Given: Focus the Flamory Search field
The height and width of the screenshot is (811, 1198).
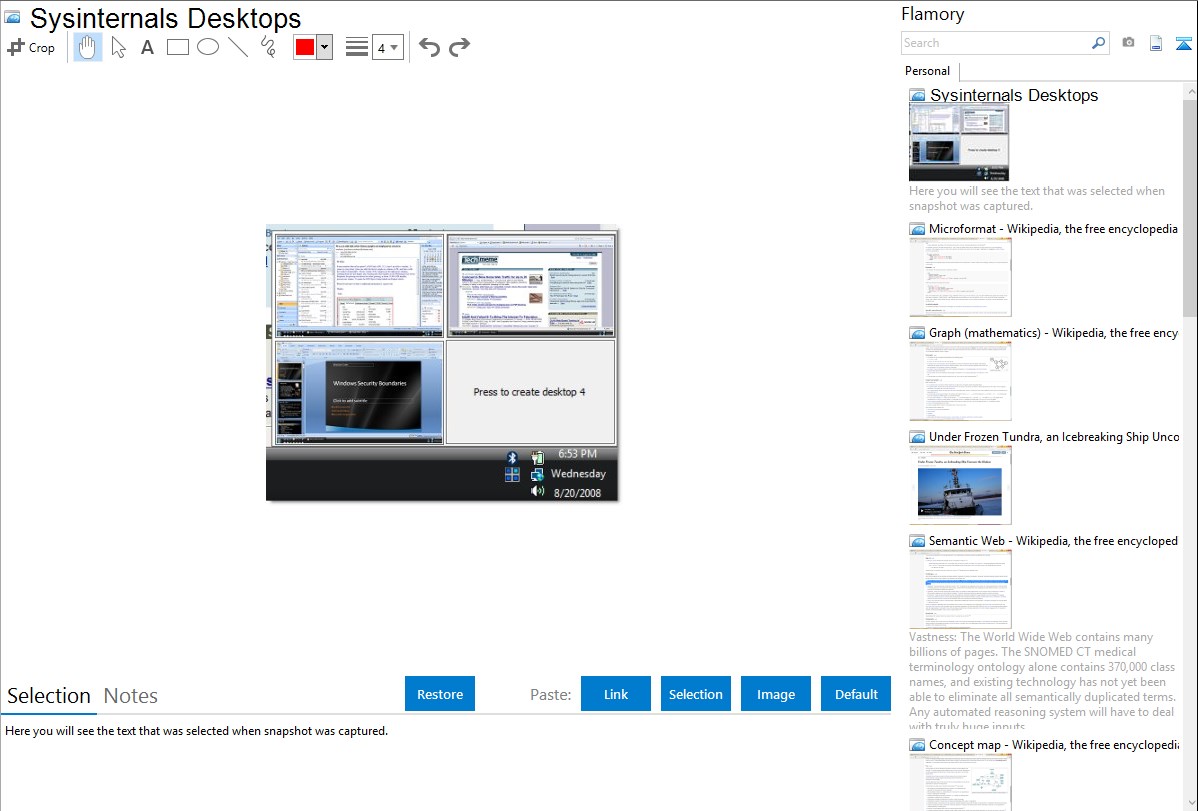Looking at the screenshot, I should (996, 43).
